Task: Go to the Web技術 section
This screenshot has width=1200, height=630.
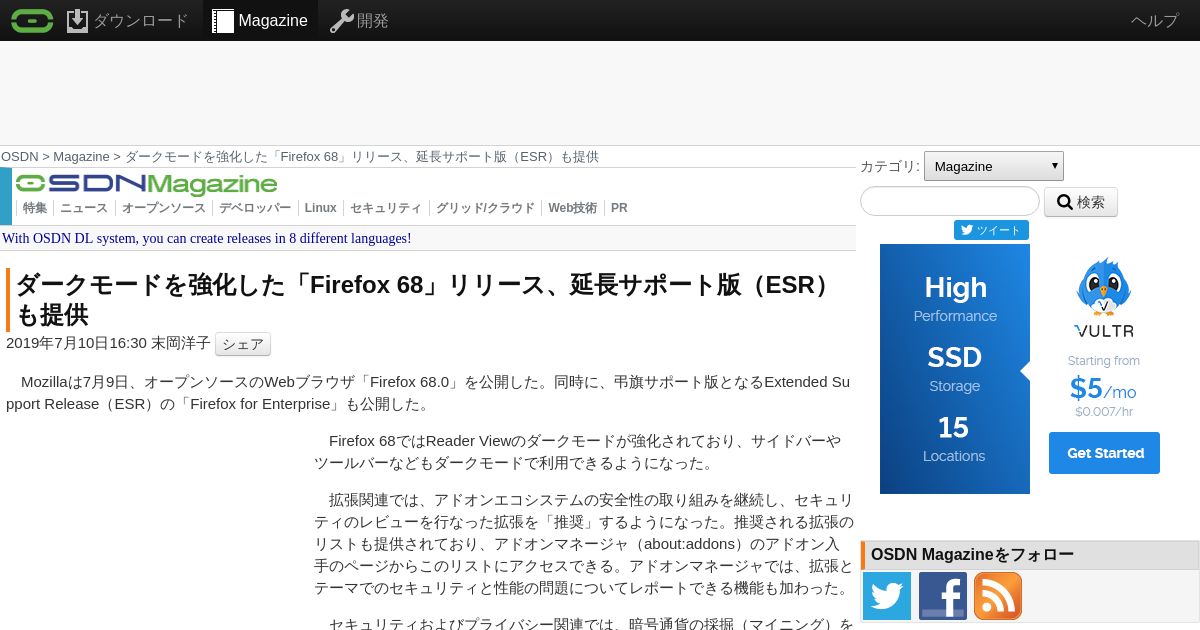Action: click(573, 208)
